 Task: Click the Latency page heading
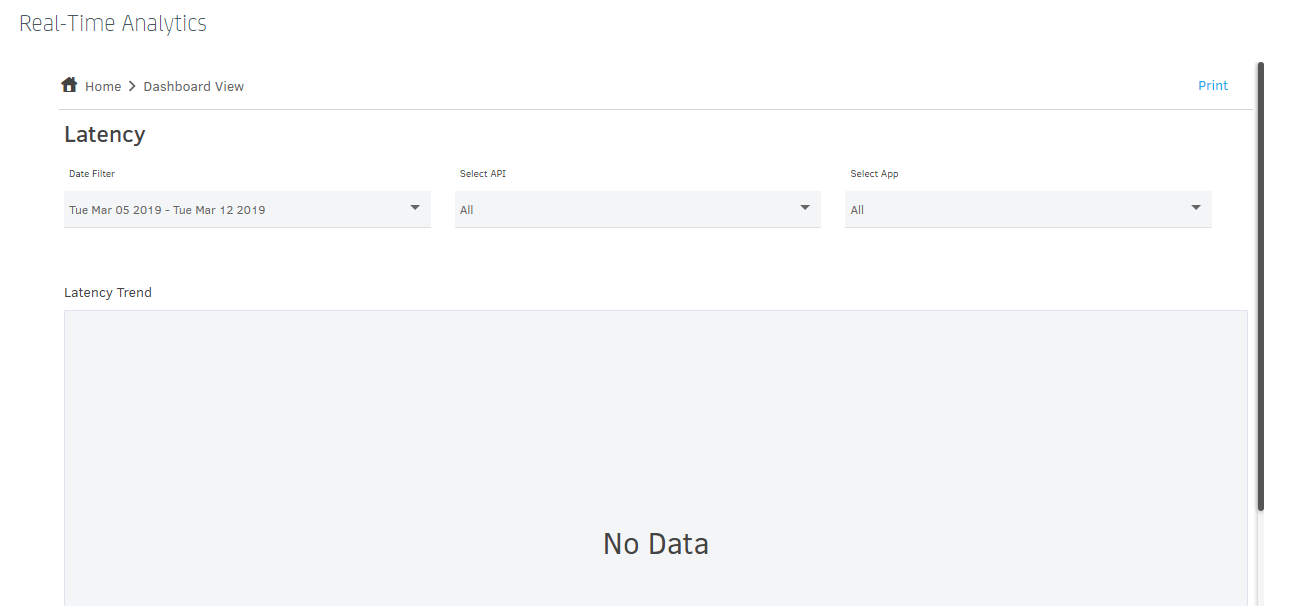(x=105, y=134)
